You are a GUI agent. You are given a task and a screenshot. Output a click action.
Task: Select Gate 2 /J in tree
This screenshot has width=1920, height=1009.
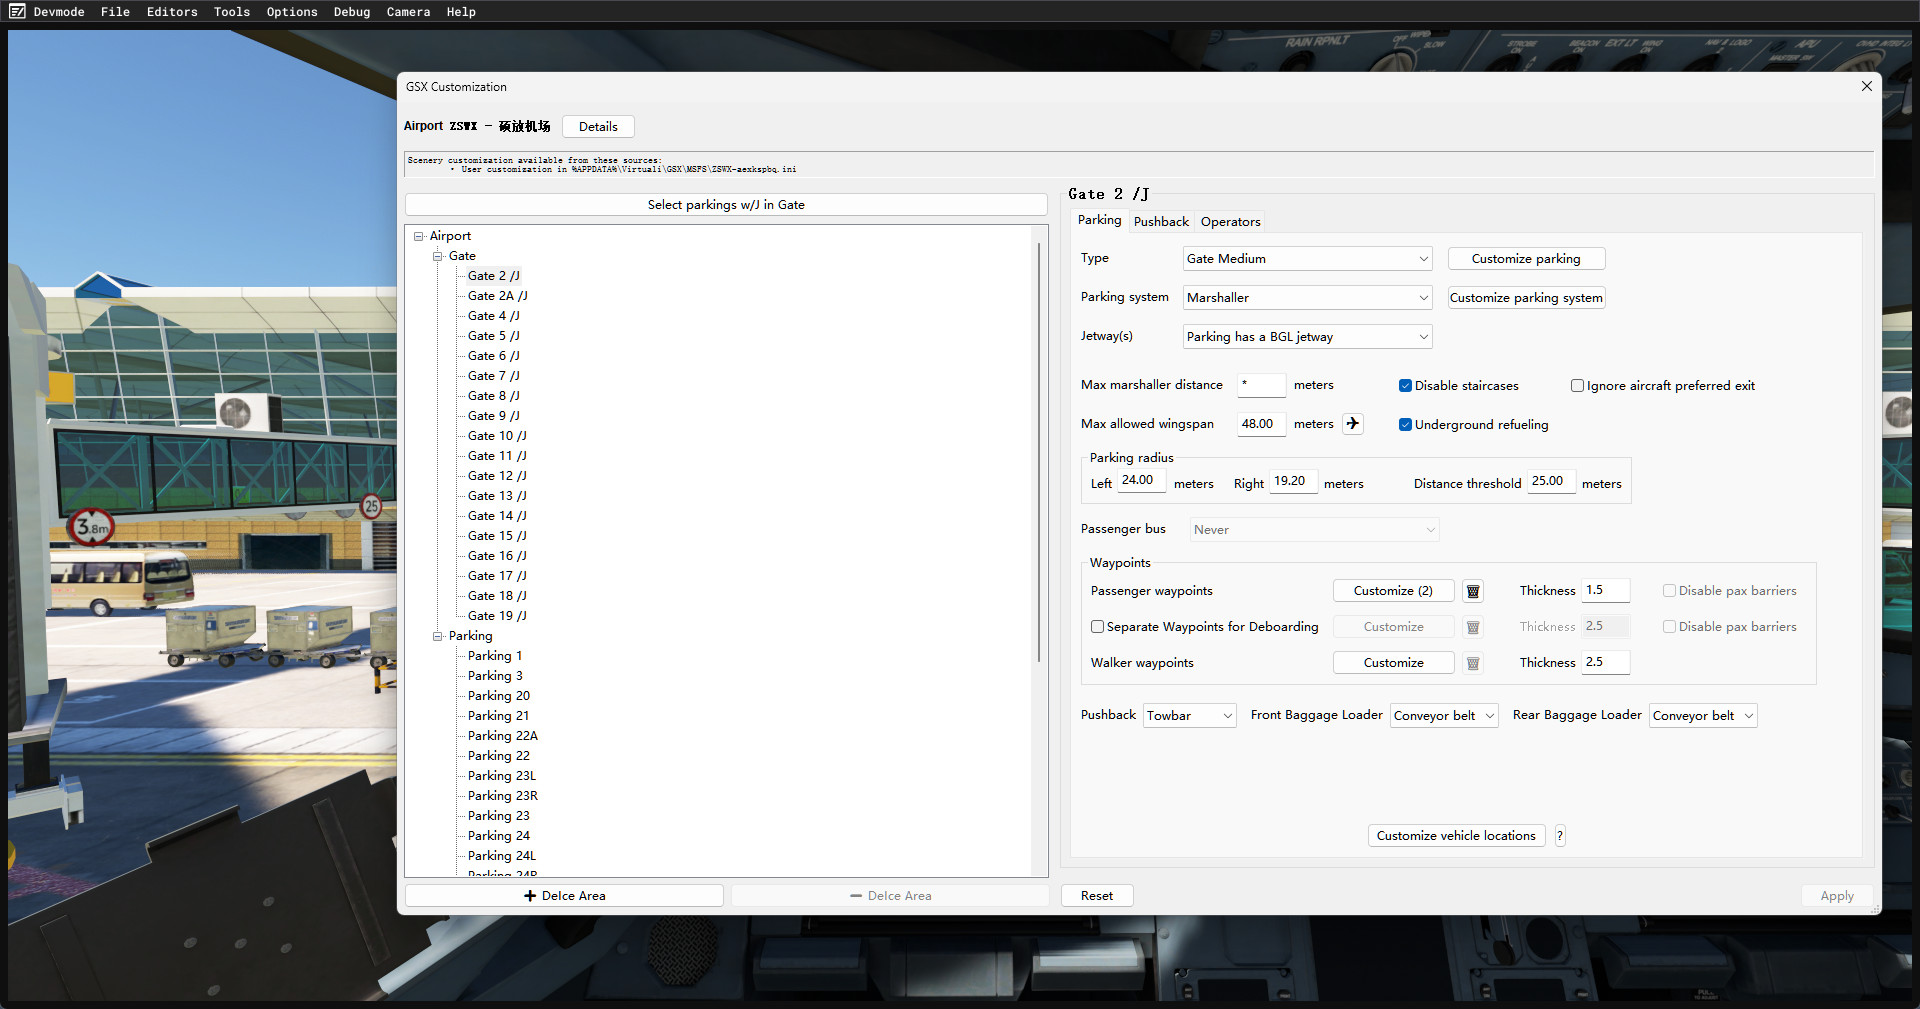click(x=493, y=276)
